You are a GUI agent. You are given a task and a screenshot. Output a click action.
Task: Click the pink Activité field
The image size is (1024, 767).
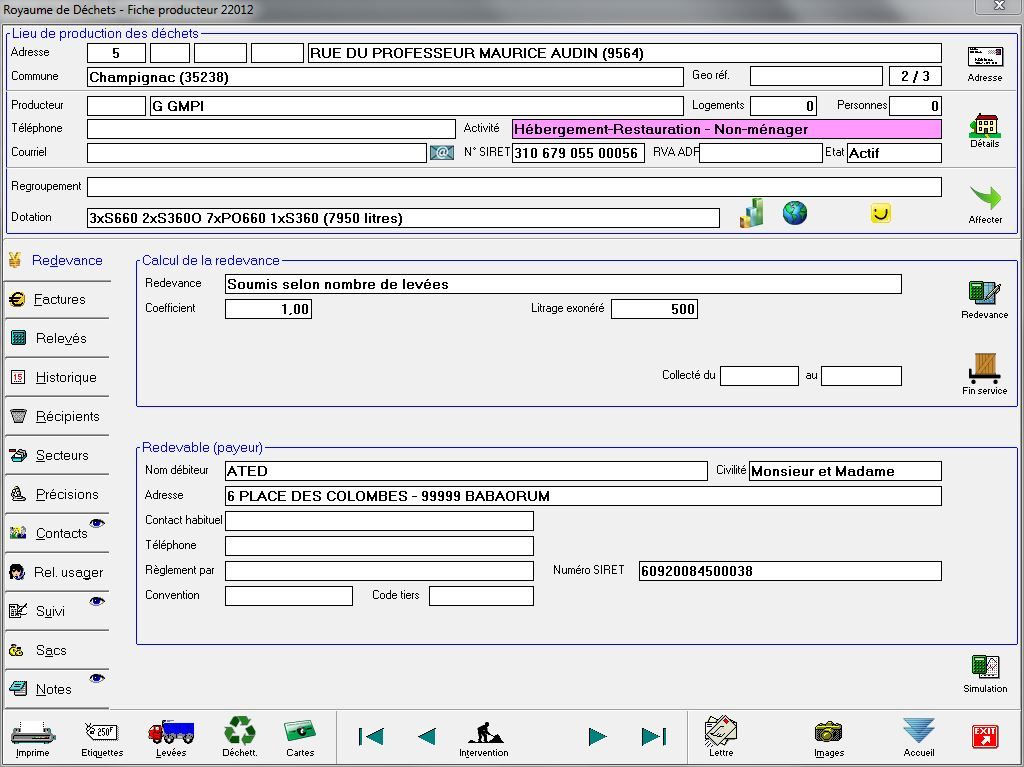[726, 129]
